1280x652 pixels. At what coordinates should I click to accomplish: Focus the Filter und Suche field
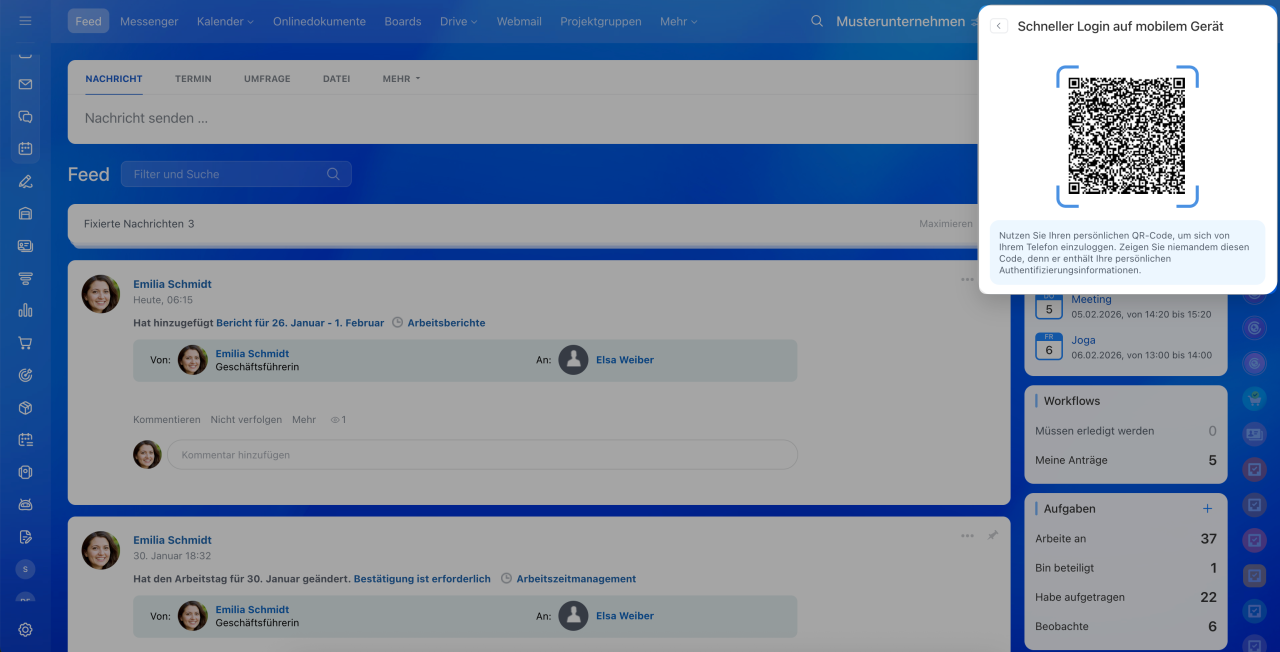[236, 174]
